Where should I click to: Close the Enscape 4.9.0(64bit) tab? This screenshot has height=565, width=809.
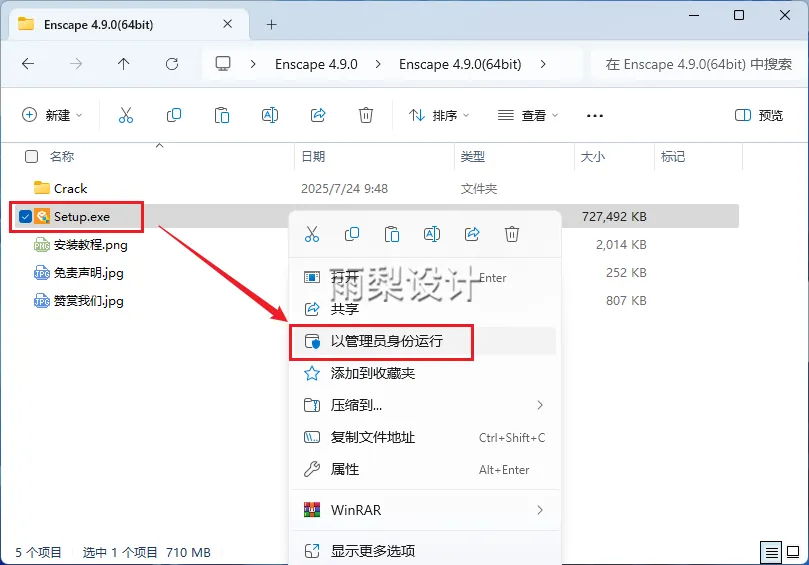(x=228, y=24)
